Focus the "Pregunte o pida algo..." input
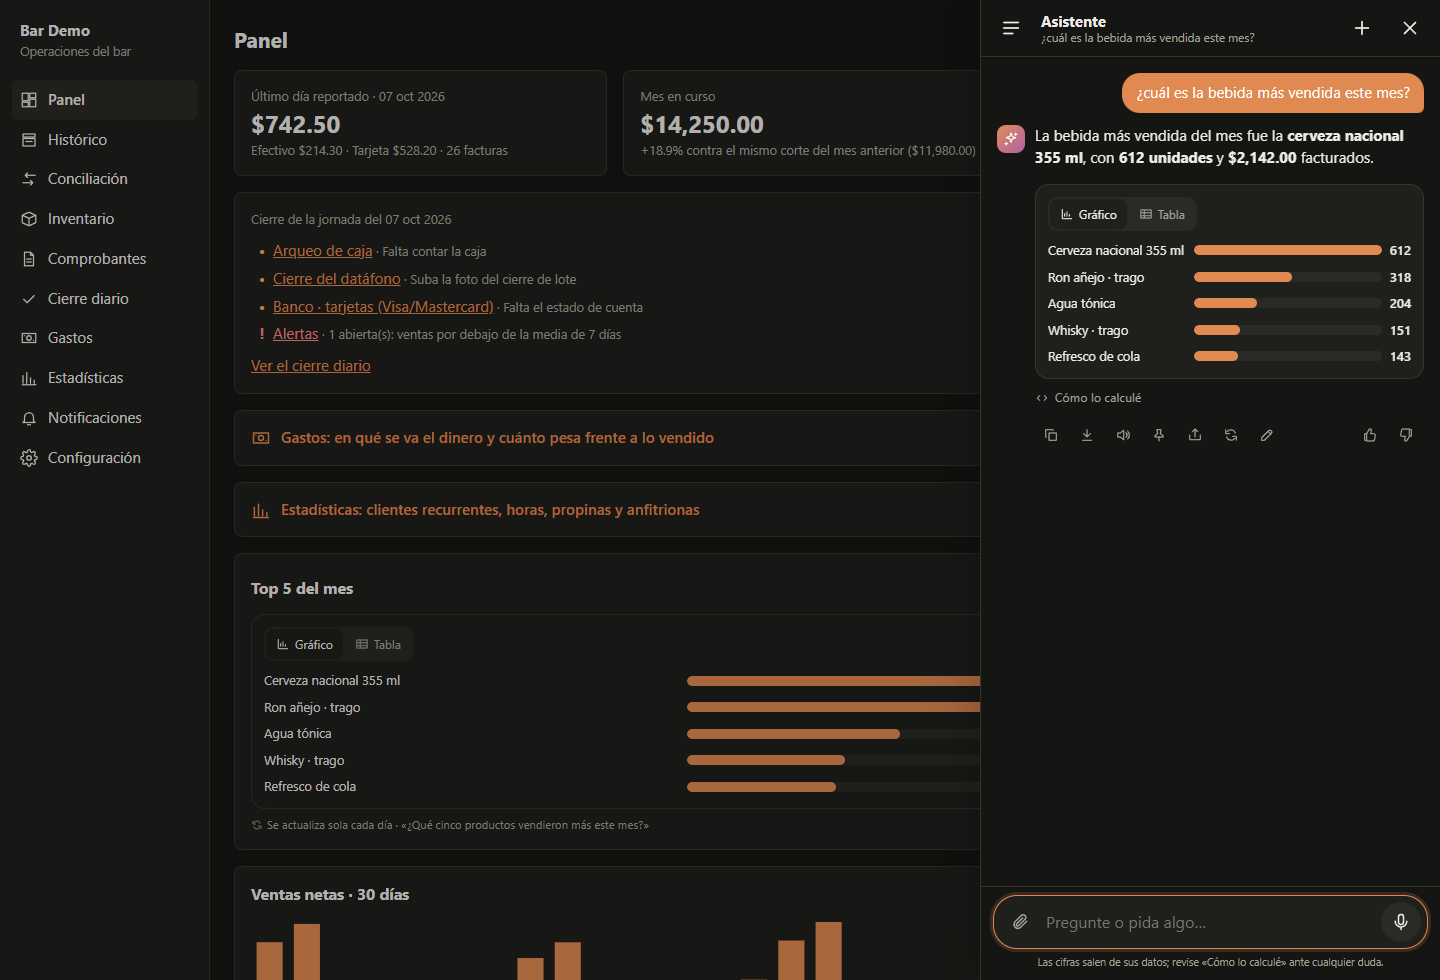The width and height of the screenshot is (1440, 980). click(x=1208, y=922)
